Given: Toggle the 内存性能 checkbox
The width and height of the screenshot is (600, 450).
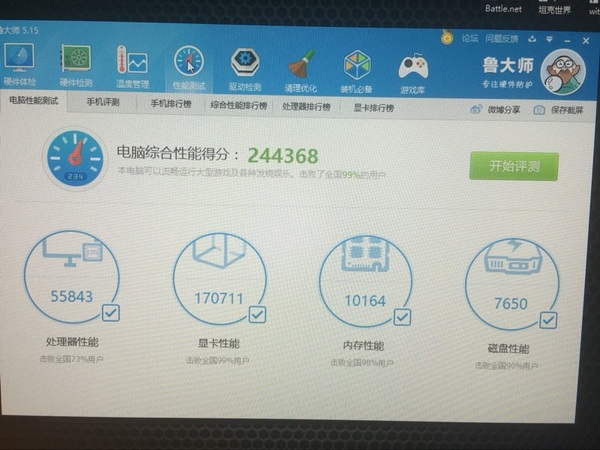Looking at the screenshot, I should pos(403,318).
